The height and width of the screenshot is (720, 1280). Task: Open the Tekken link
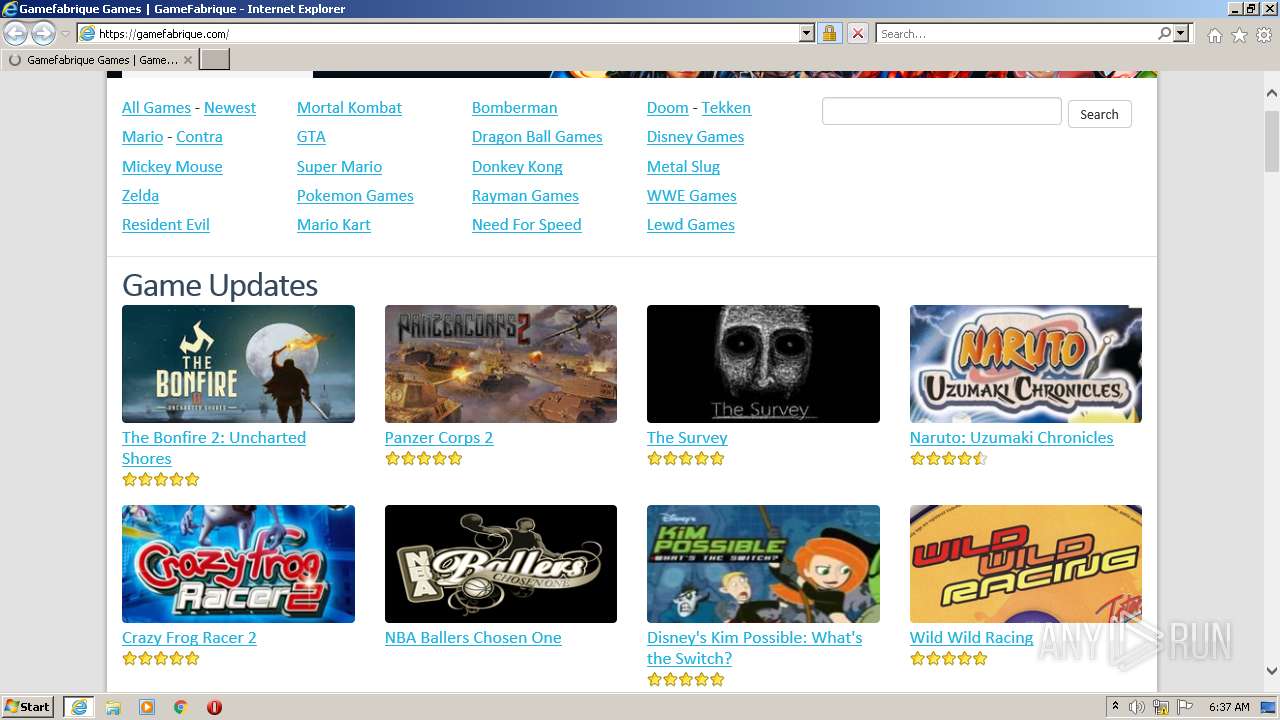click(x=726, y=108)
